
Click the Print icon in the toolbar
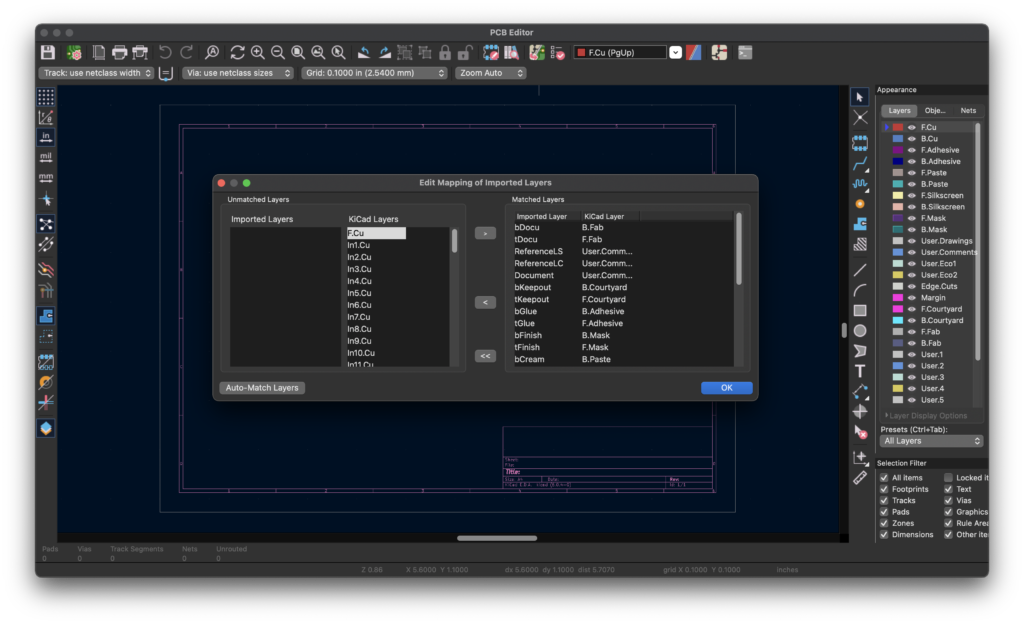click(119, 52)
